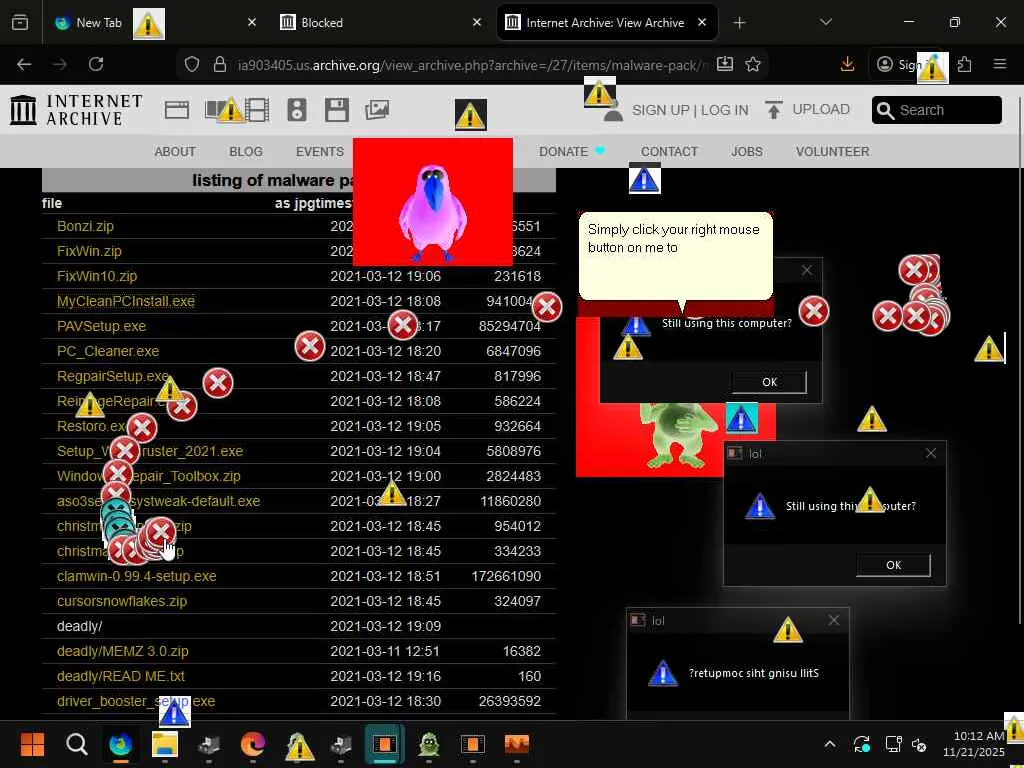This screenshot has height=768, width=1024.
Task: Click the warning sign taskbar app
Action: click(298, 746)
